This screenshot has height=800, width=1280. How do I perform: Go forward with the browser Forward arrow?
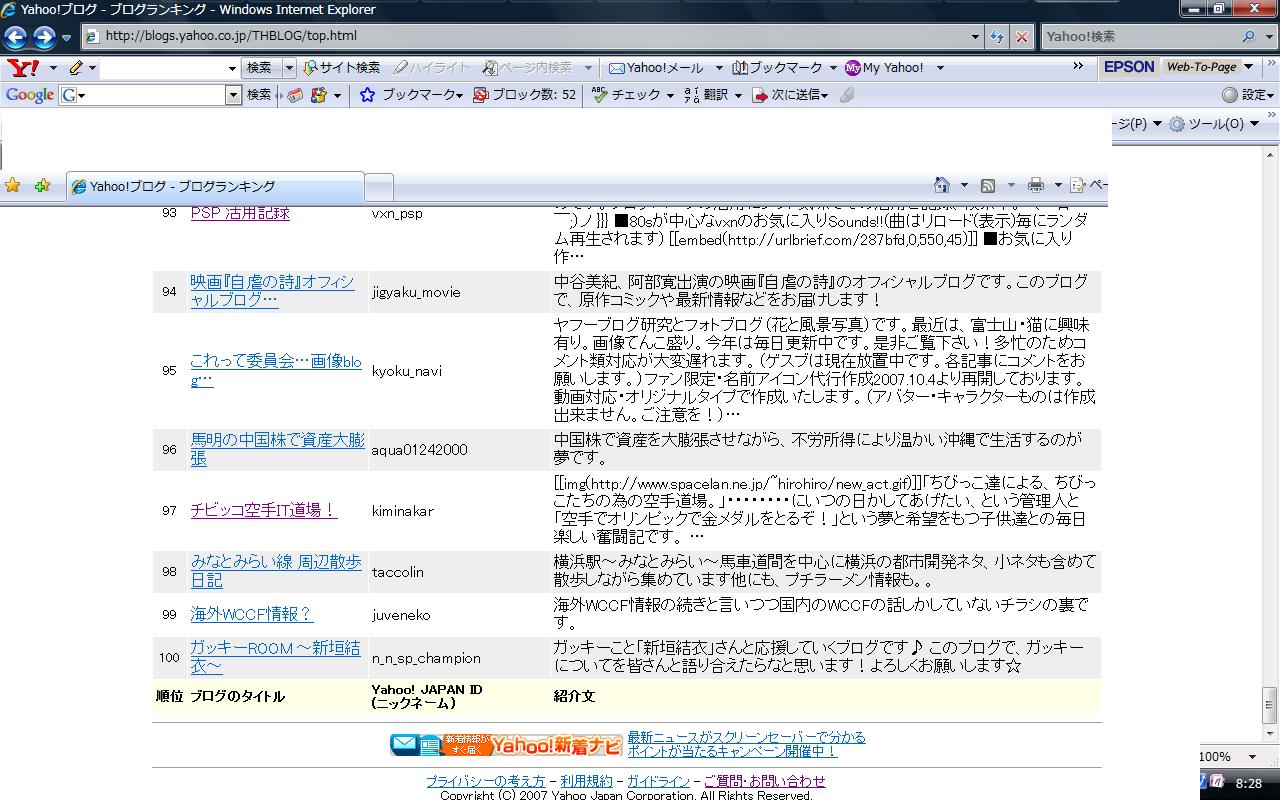(44, 37)
